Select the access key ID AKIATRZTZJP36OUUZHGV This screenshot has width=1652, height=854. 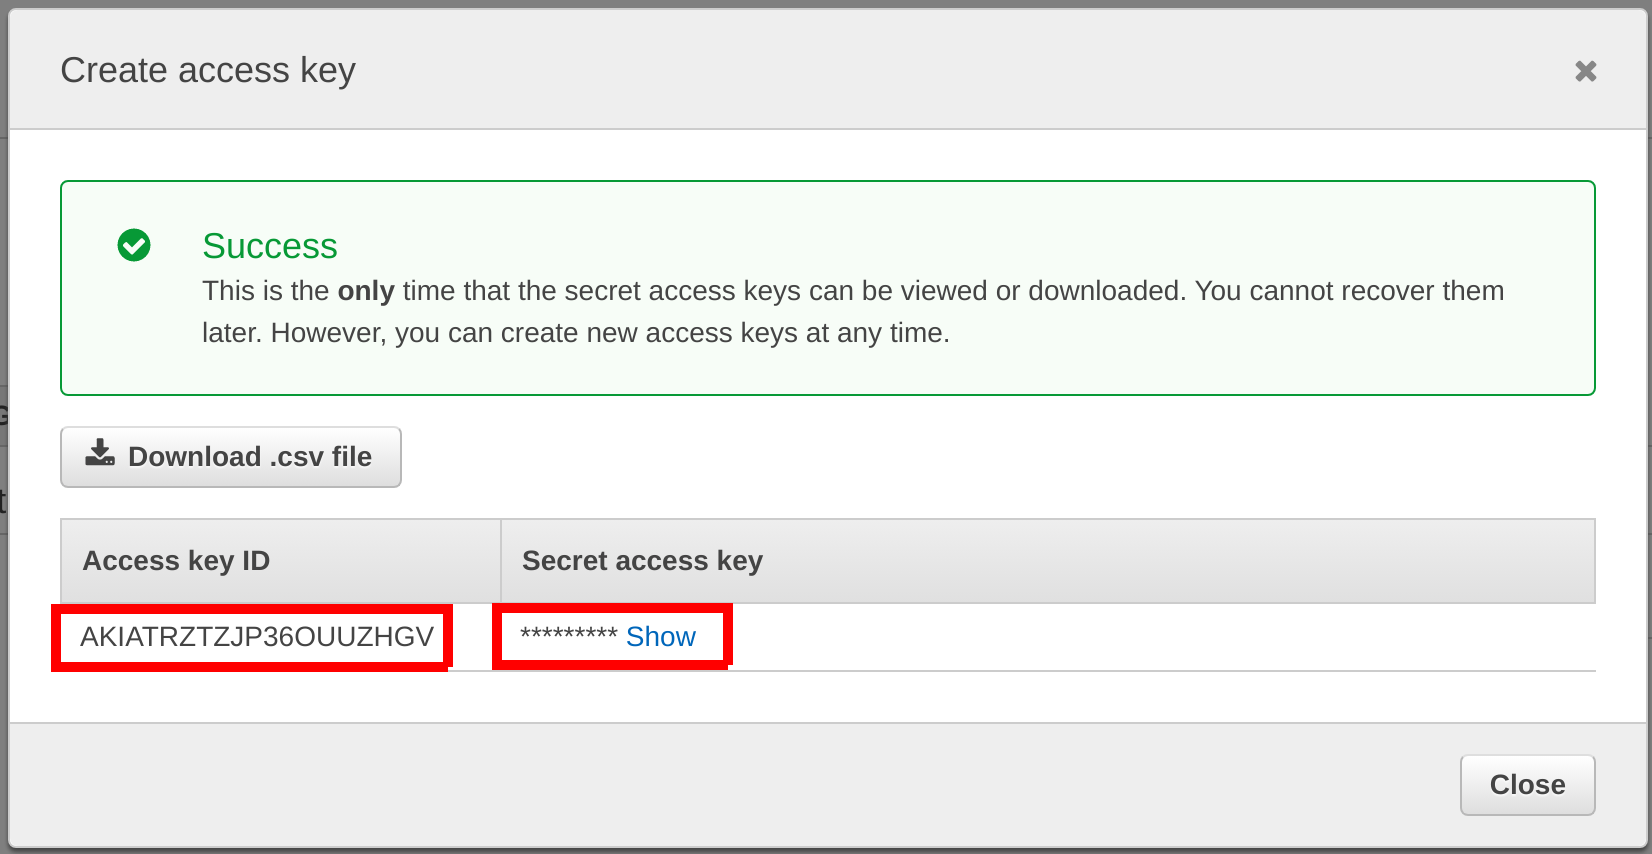click(256, 637)
